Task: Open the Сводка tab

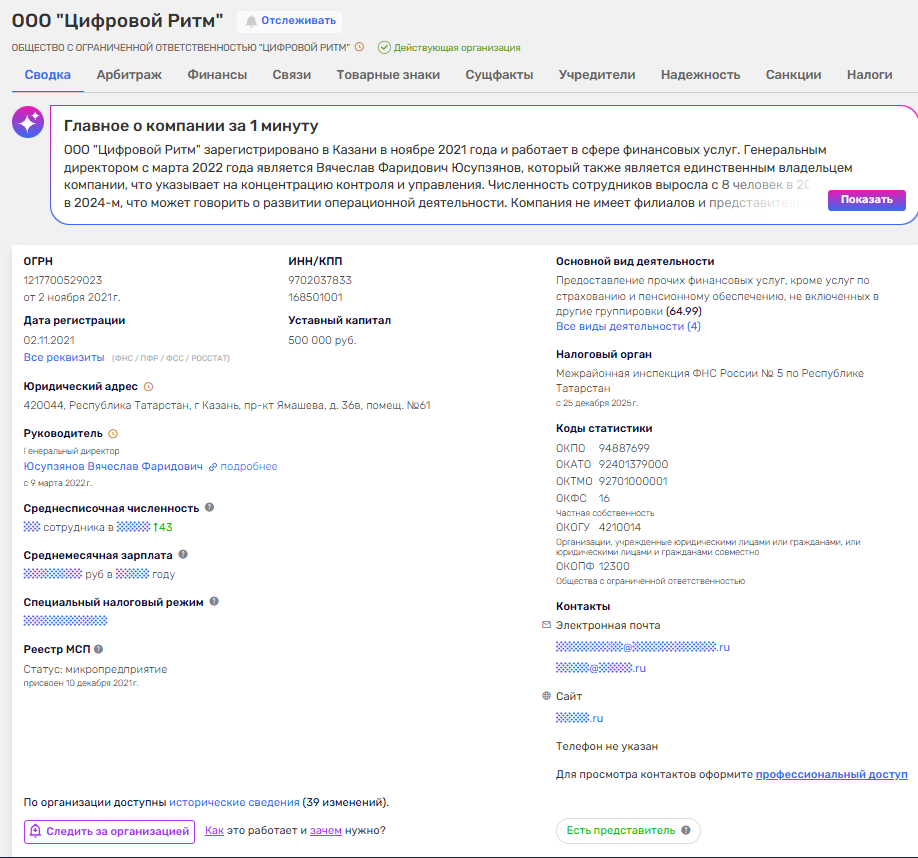Action: [x=47, y=75]
